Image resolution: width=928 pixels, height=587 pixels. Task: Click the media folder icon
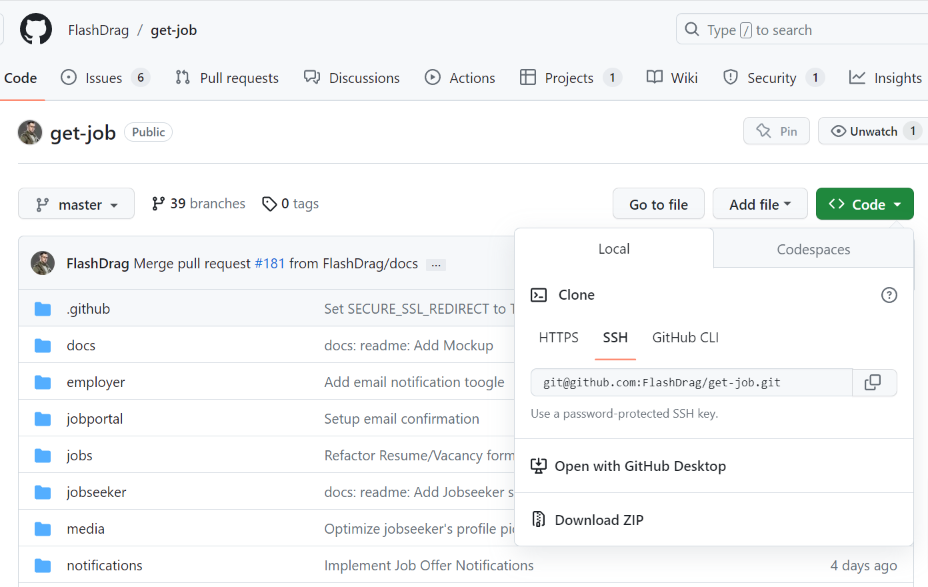[43, 529]
